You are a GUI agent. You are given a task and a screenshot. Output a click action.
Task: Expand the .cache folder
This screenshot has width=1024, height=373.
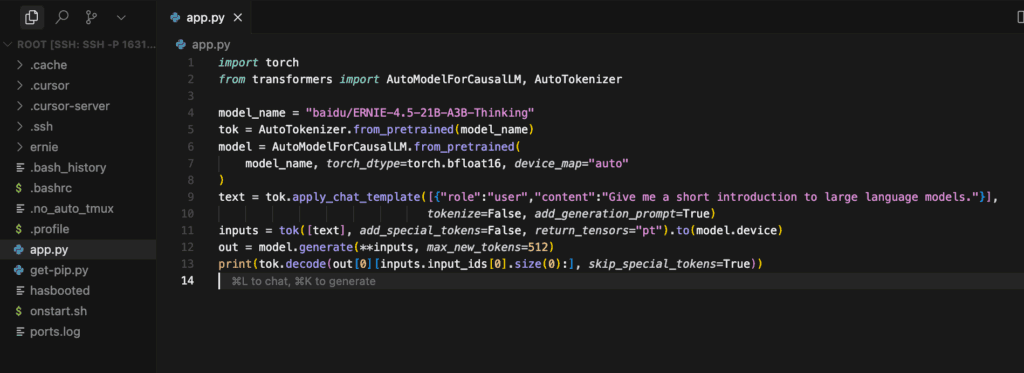[78, 65]
